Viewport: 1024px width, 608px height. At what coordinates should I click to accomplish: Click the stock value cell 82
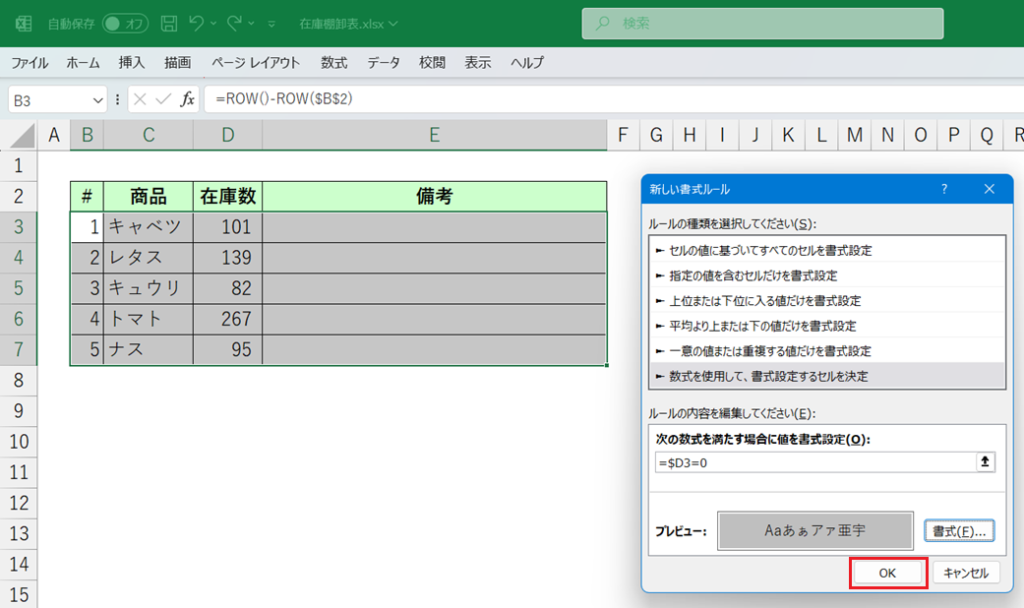[228, 288]
